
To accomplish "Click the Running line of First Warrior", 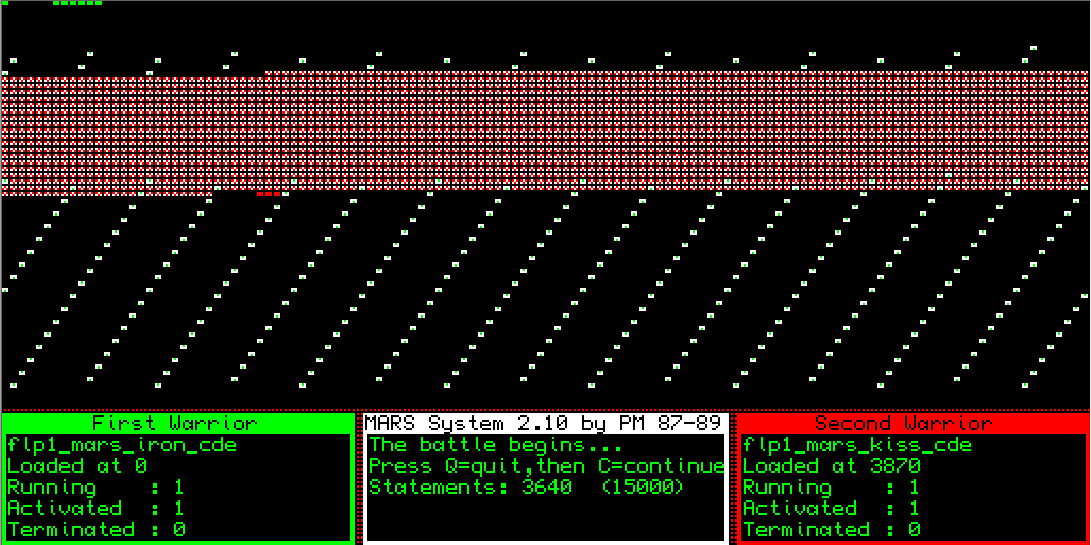I will (x=96, y=487).
